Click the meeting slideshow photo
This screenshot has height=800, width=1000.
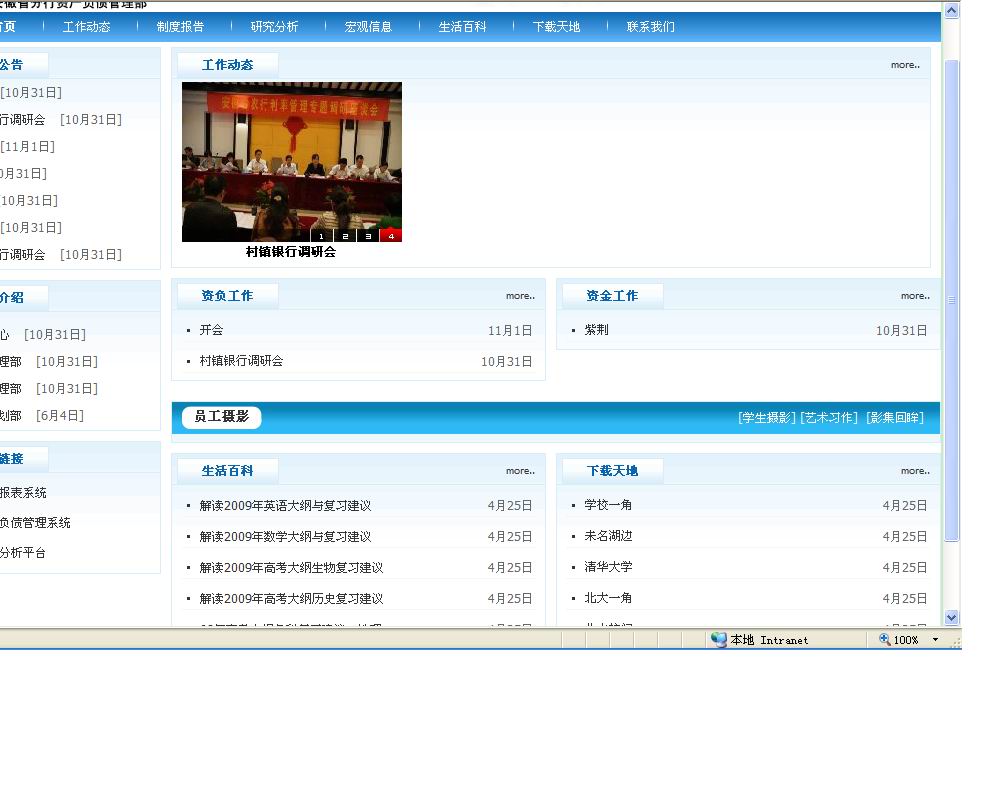click(x=291, y=155)
